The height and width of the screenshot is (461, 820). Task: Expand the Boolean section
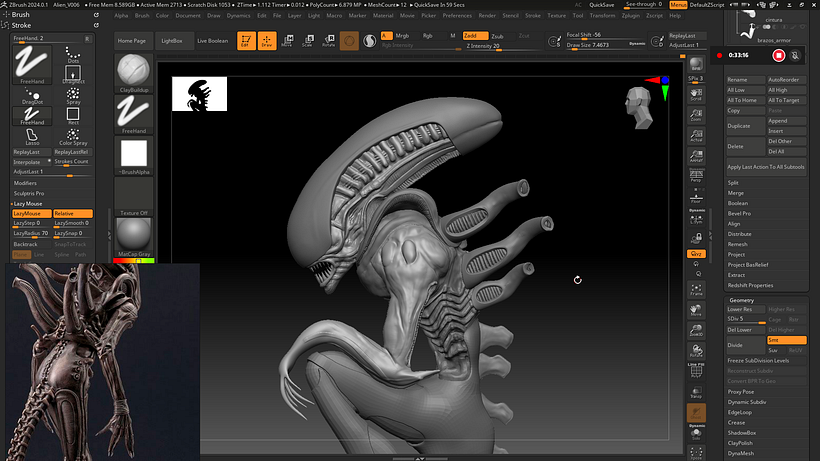pos(737,203)
